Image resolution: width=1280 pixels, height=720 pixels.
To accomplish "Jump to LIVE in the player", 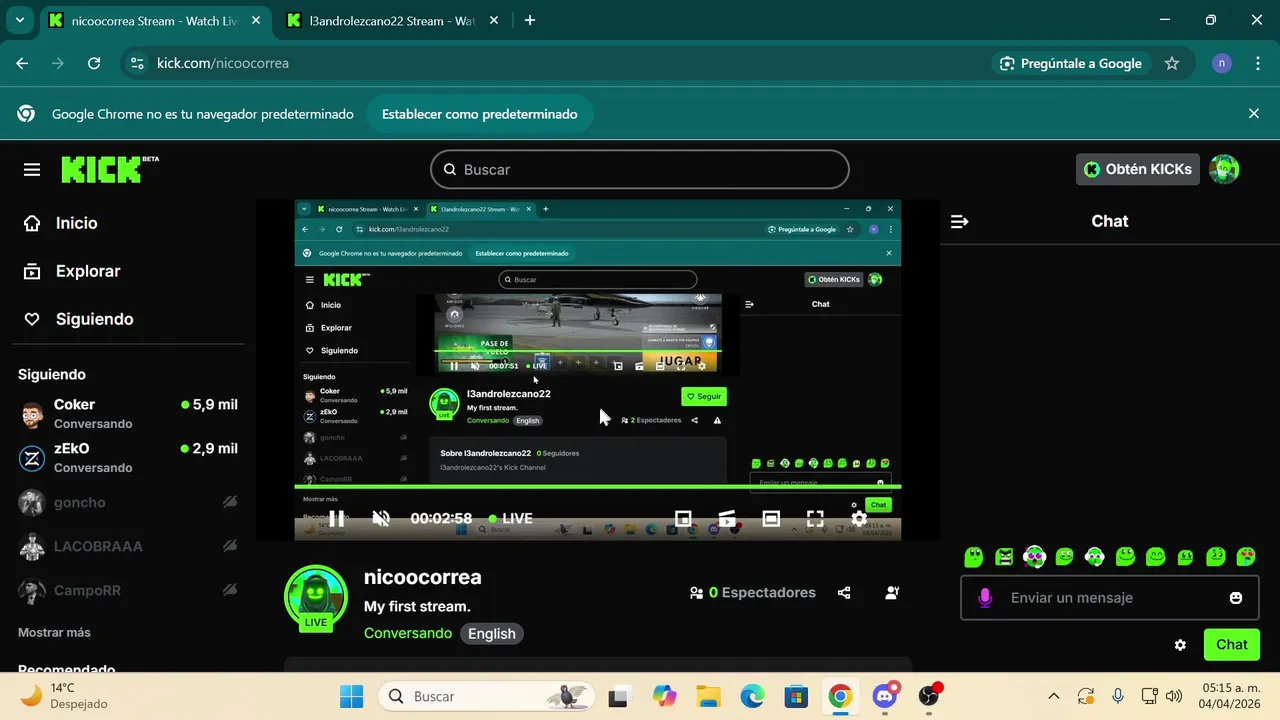I will 510,518.
